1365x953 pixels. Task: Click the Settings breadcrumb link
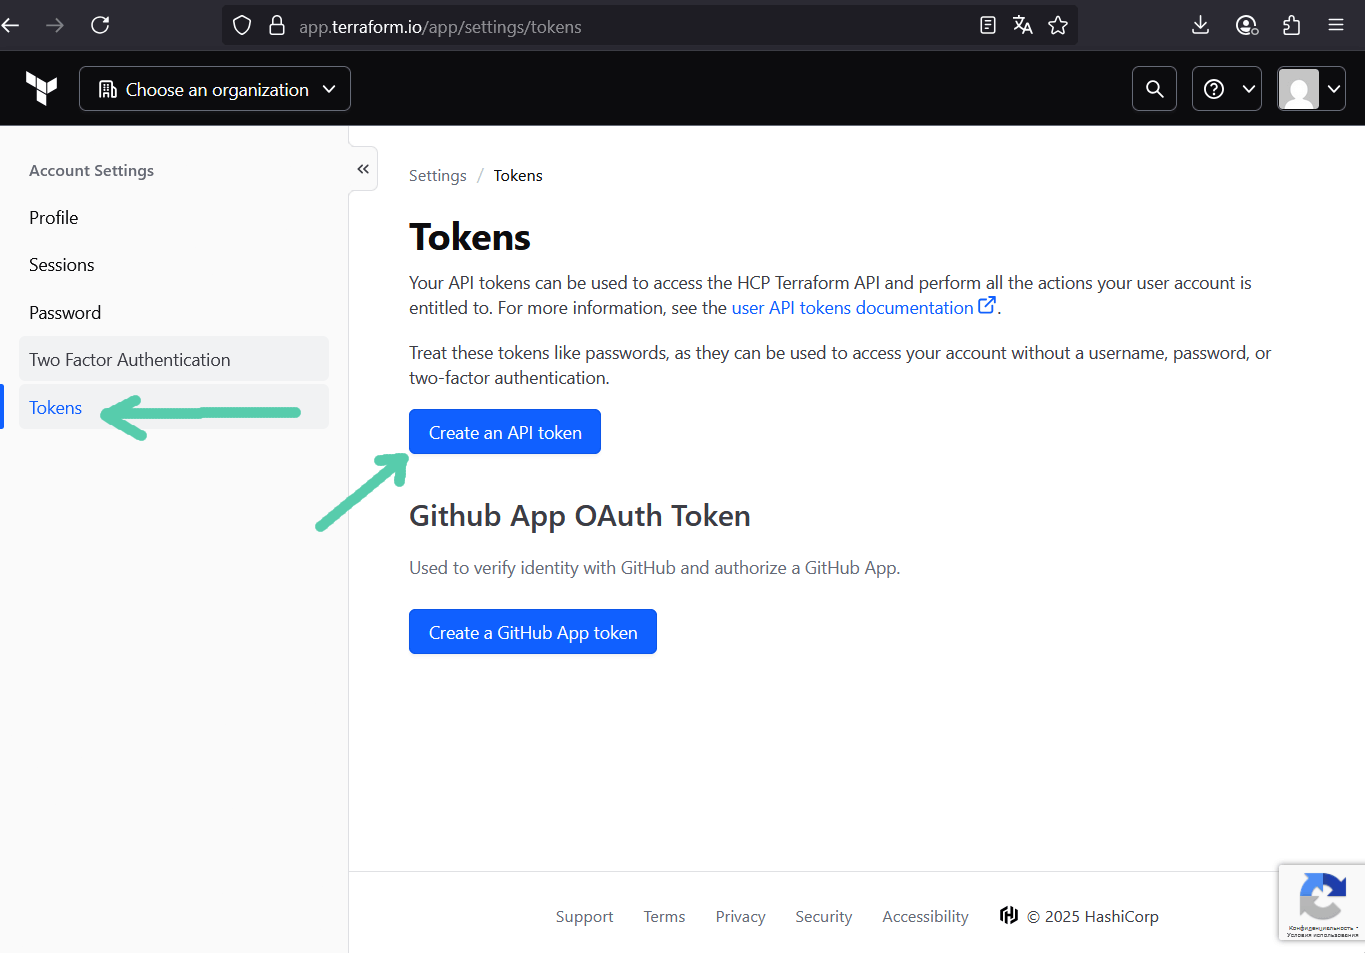pyautogui.click(x=438, y=176)
